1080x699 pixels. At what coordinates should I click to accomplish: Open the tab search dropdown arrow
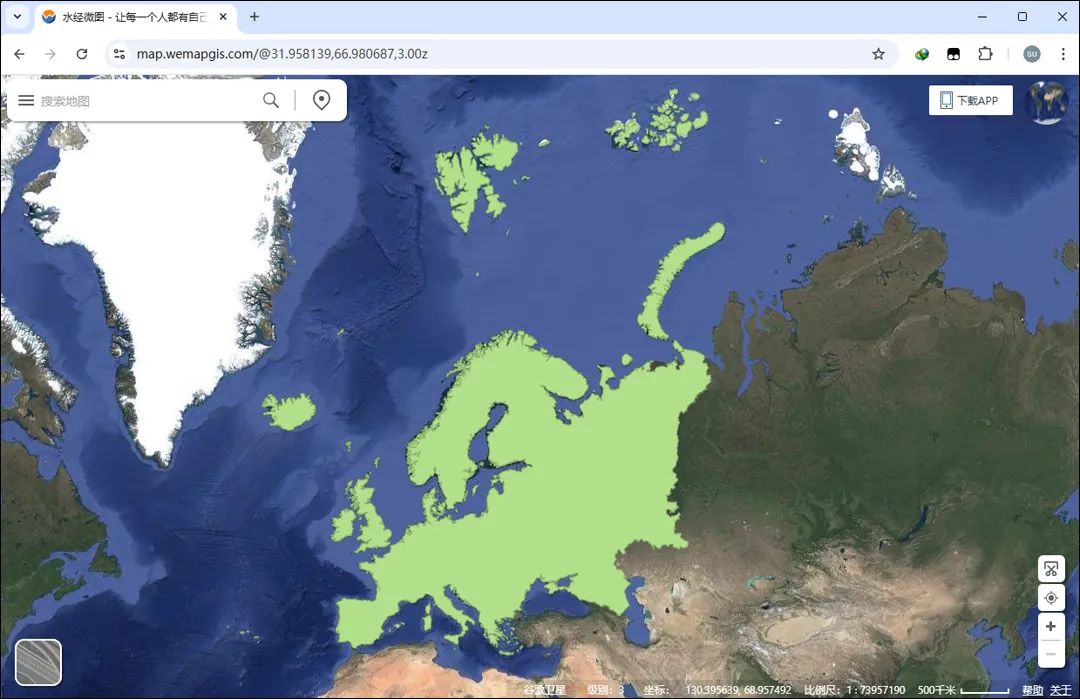[x=17, y=17]
